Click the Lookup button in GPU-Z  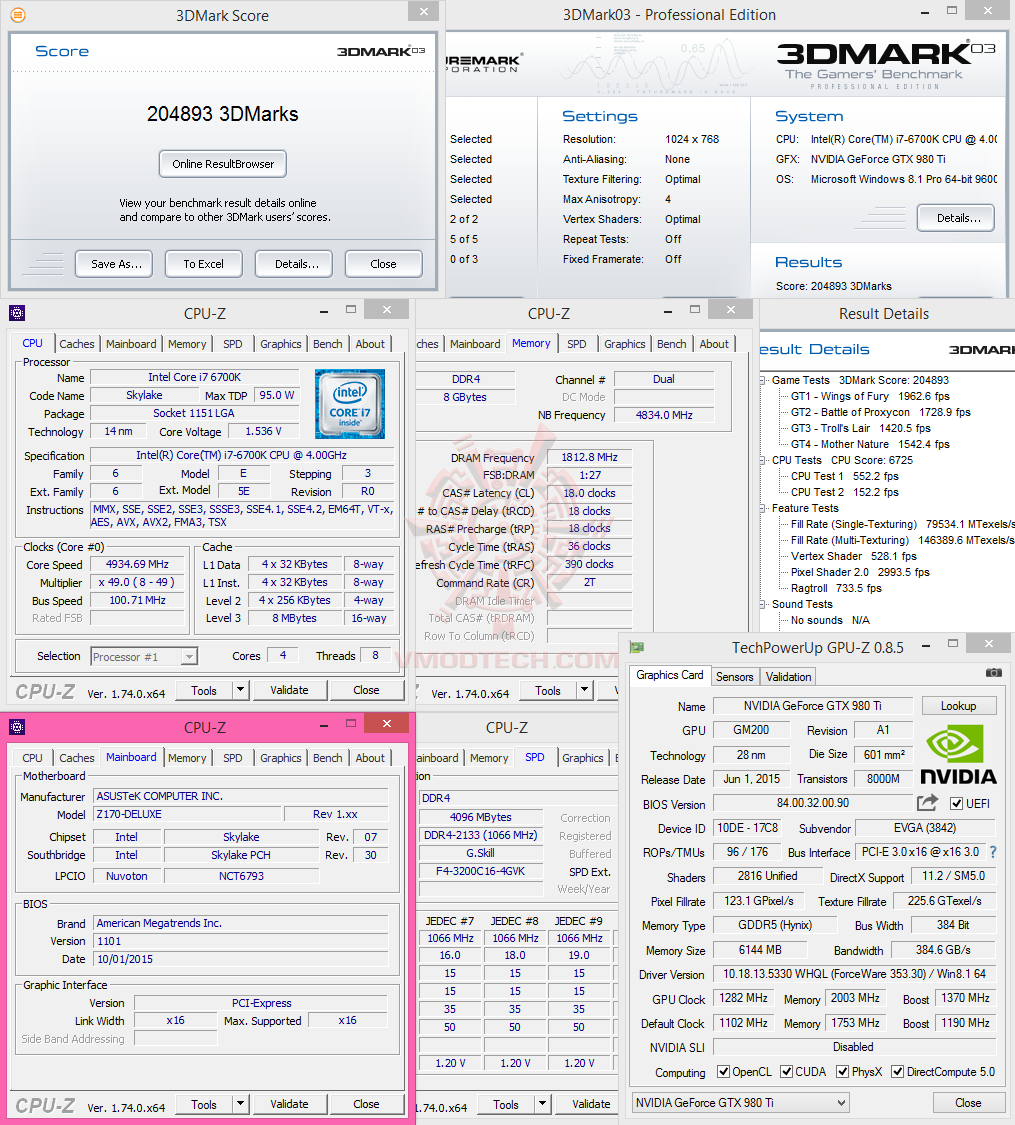tap(959, 706)
